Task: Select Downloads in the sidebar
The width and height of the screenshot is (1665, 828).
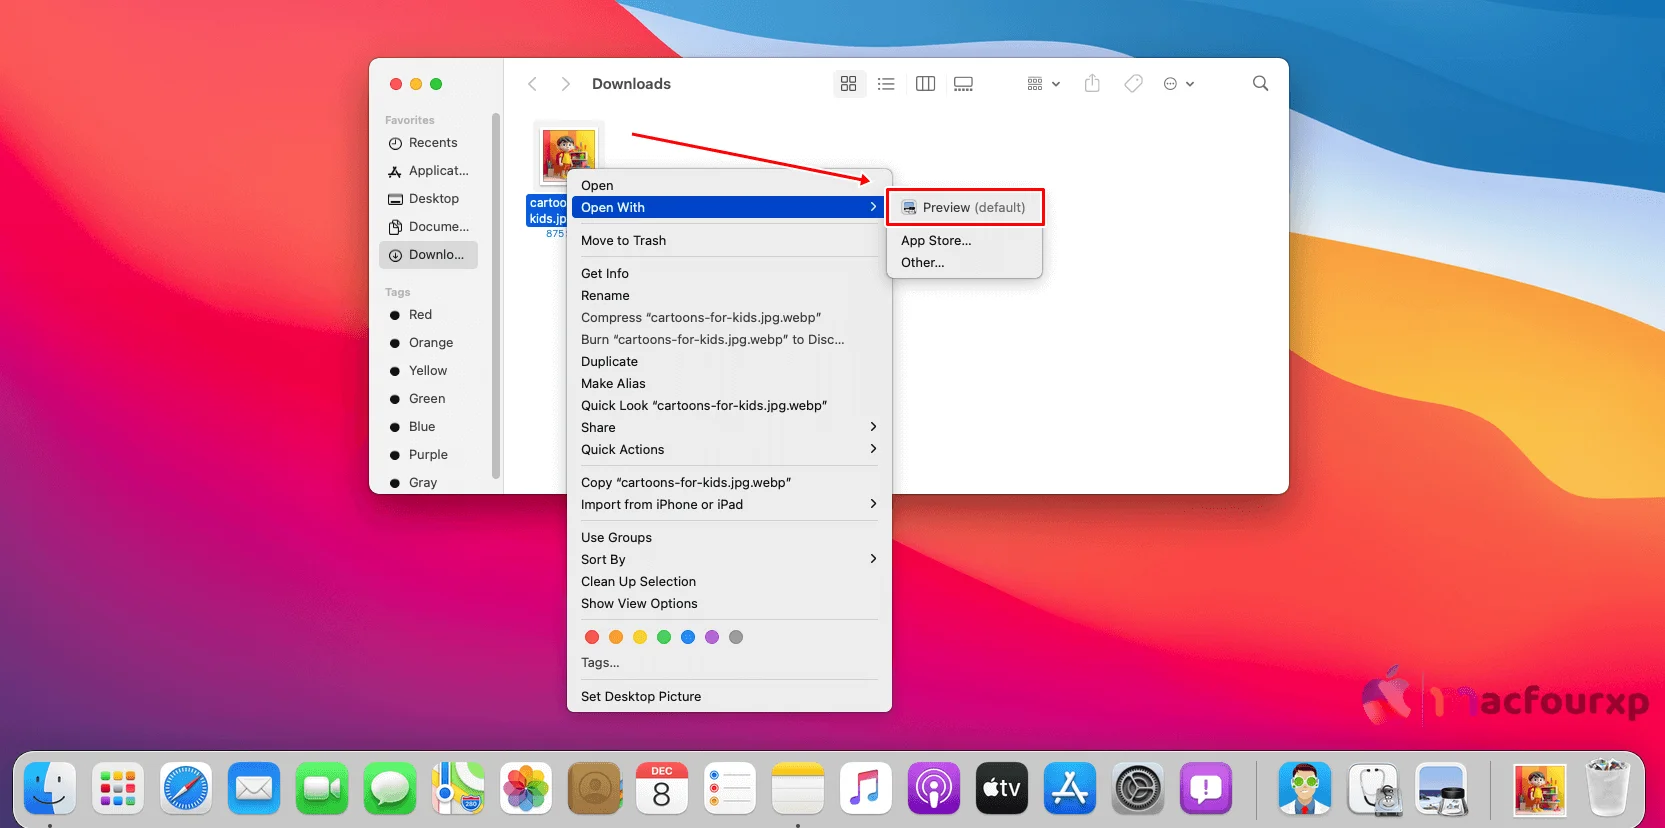Action: click(428, 255)
